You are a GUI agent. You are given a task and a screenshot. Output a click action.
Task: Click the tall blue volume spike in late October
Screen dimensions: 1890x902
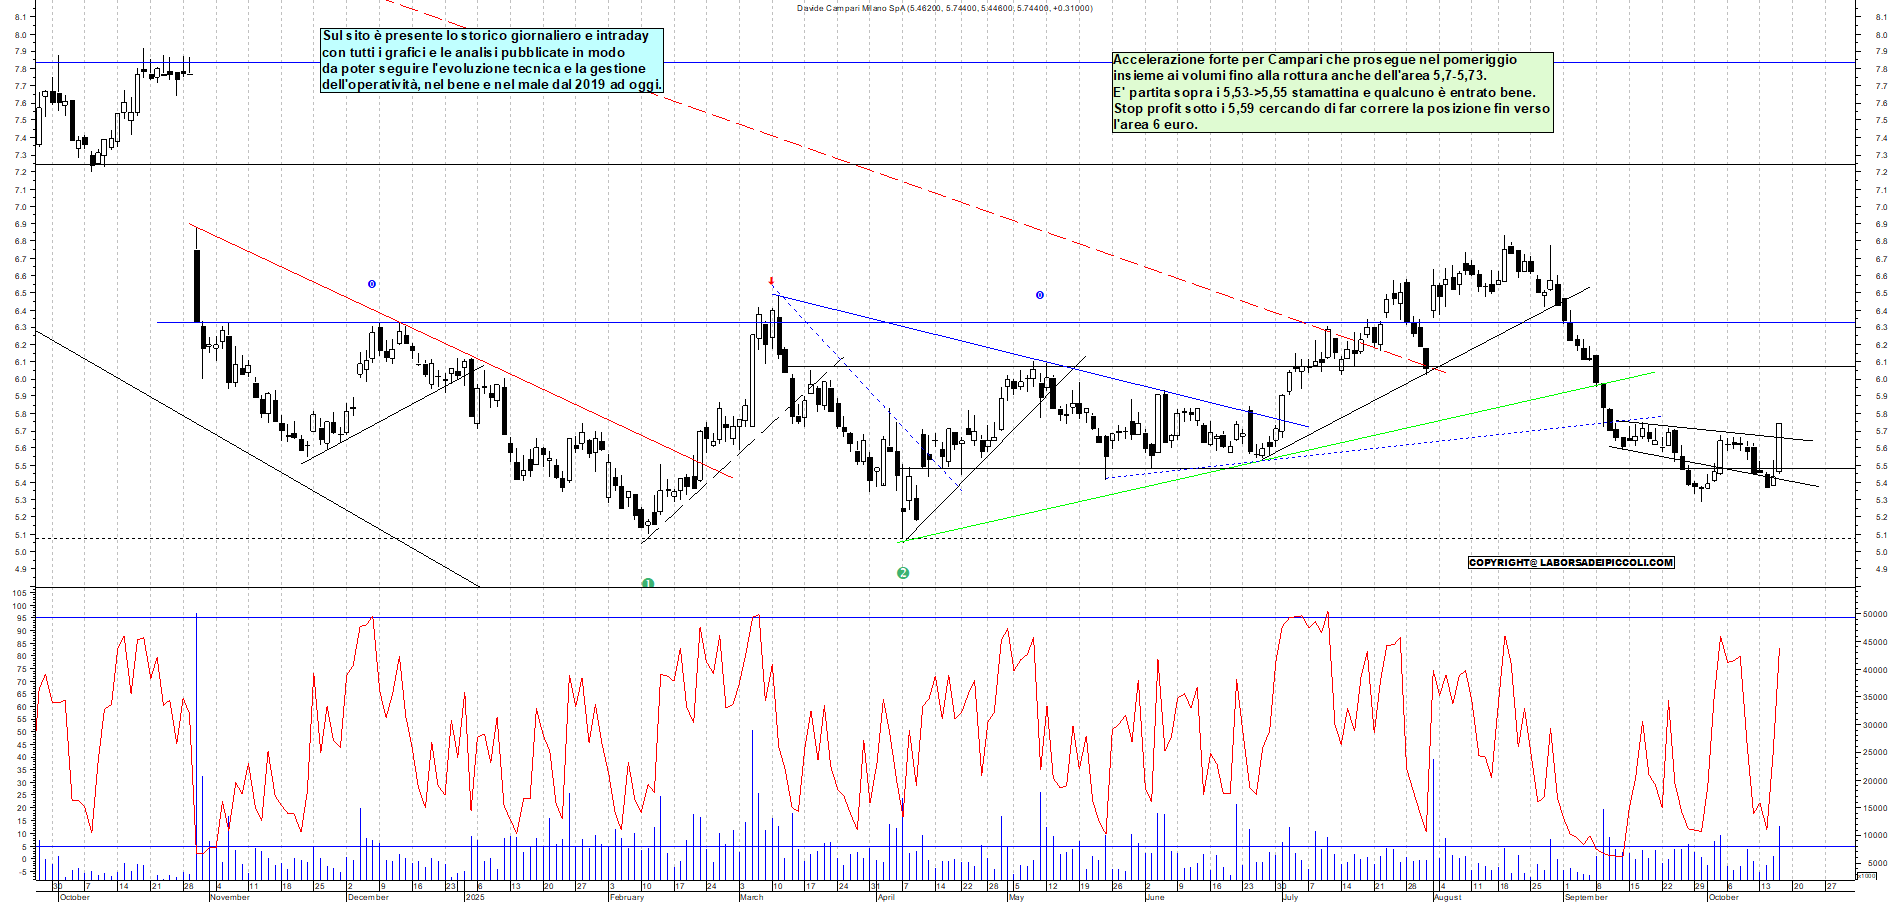pos(196,730)
